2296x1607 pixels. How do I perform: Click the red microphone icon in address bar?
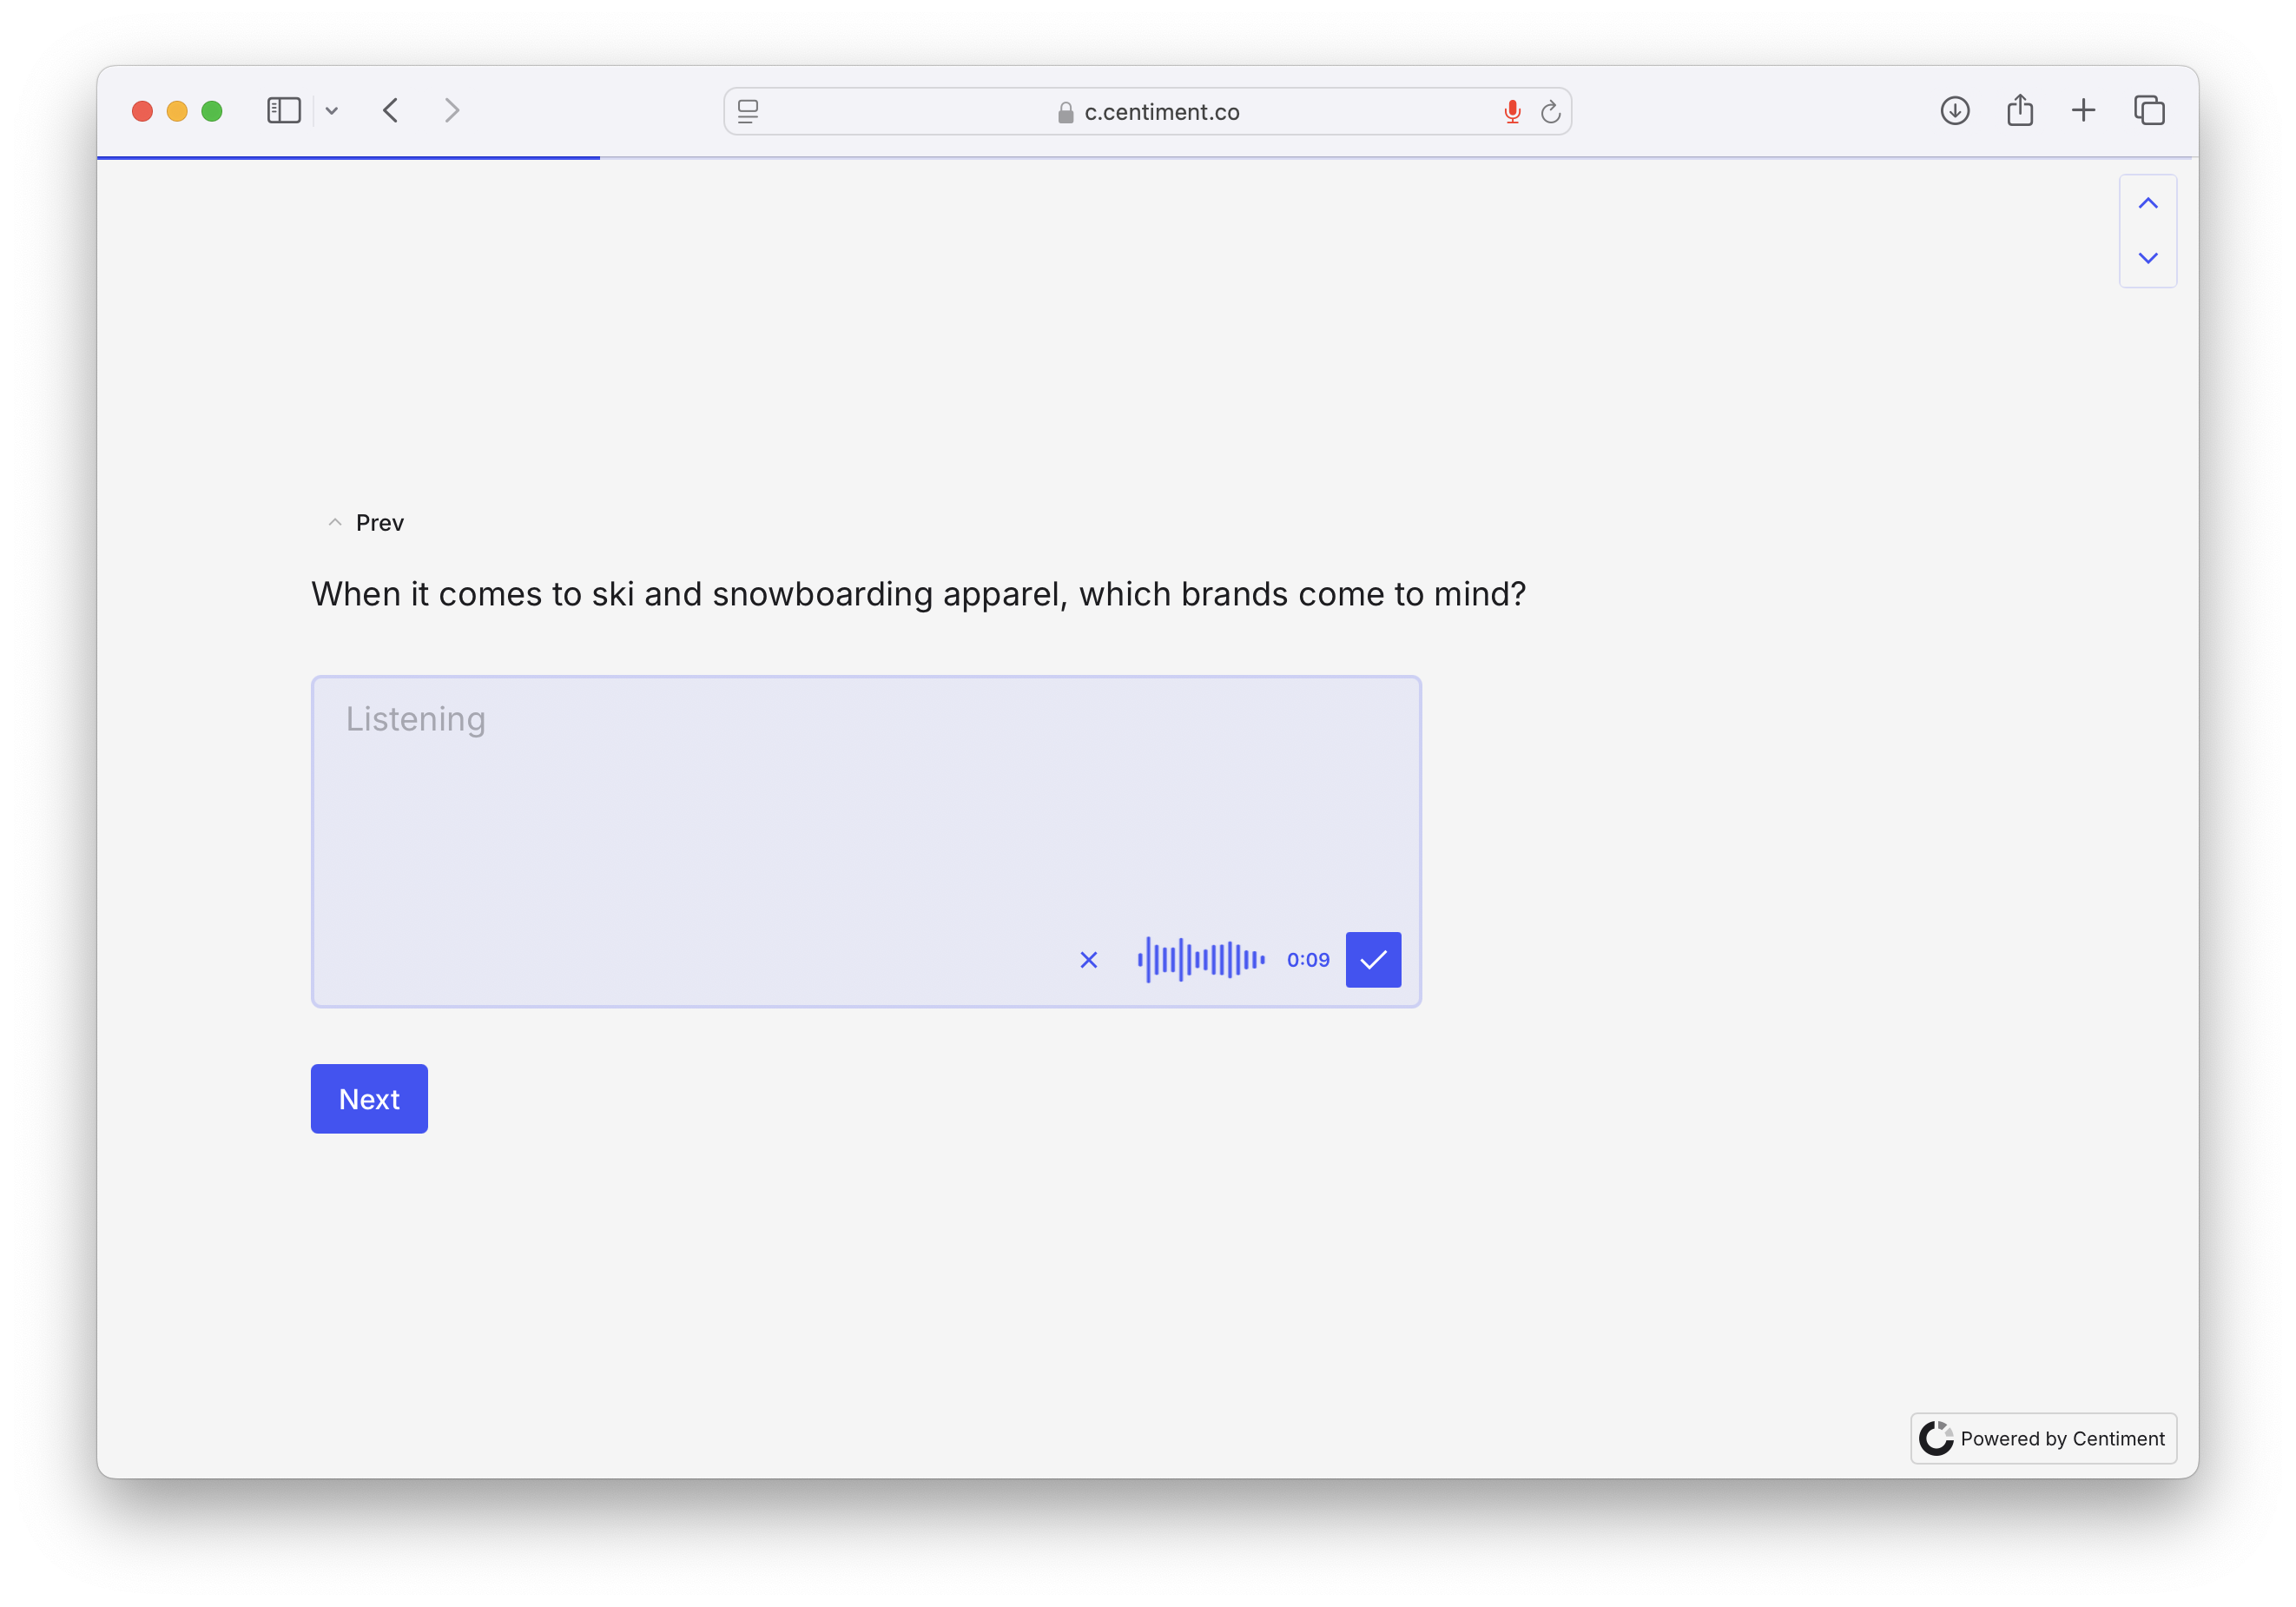1511,112
